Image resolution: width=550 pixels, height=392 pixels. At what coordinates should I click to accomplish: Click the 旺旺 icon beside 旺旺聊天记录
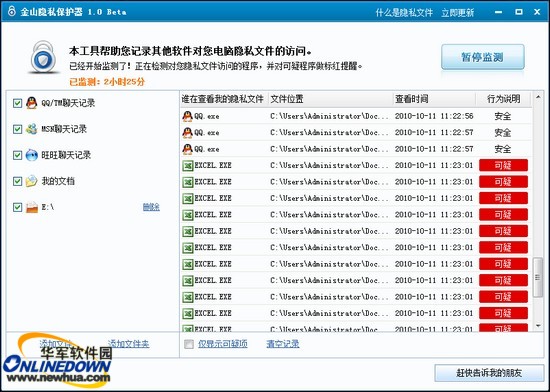(32, 155)
